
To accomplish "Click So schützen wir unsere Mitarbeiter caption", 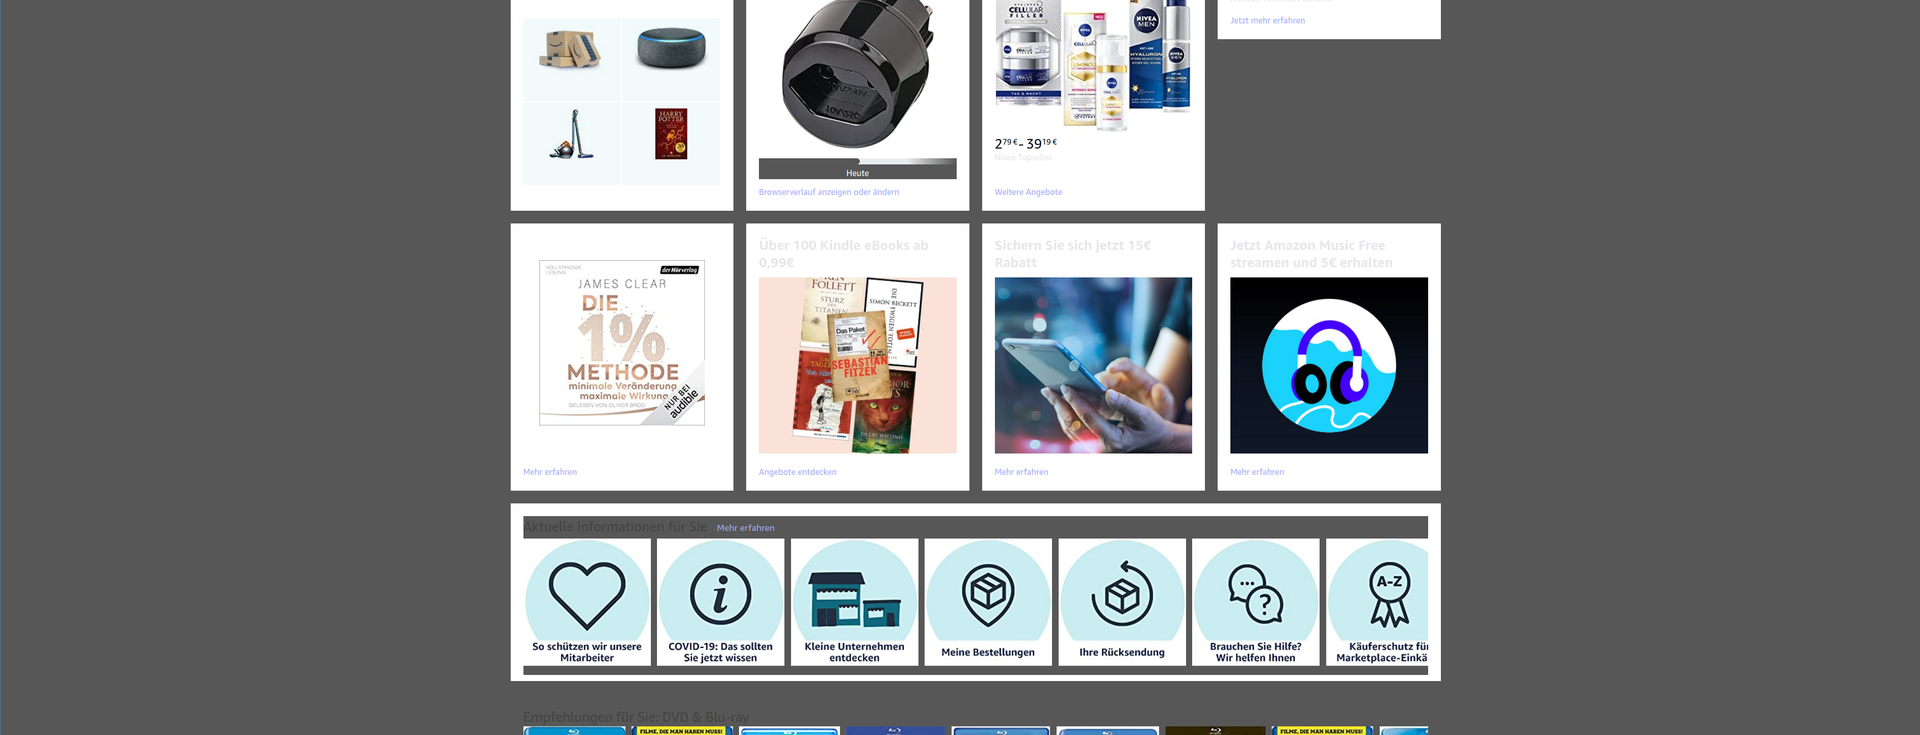I will tap(587, 652).
